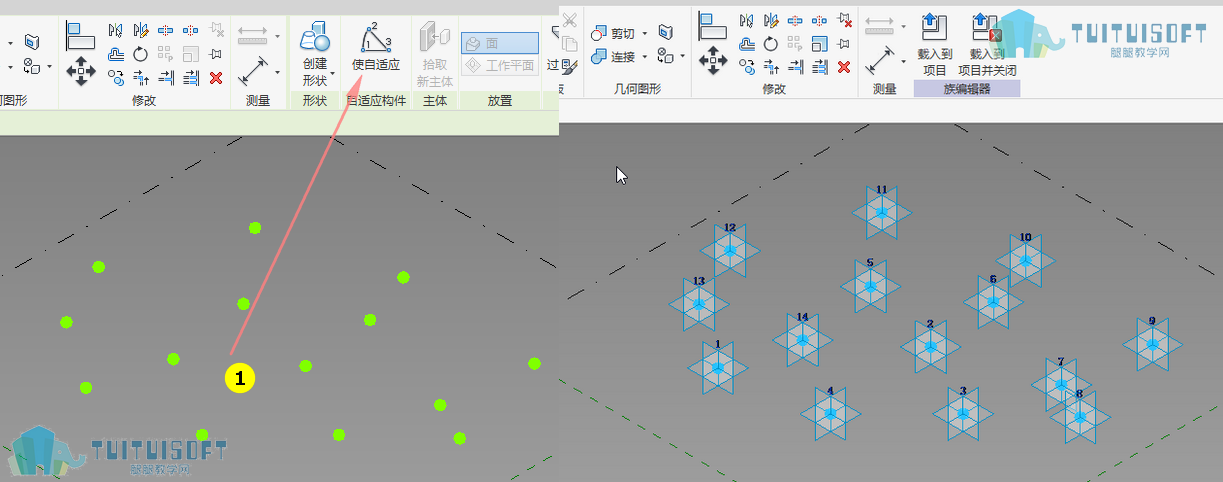Expand the 连接 dropdown arrow
The image size is (1223, 482).
[x=645, y=57]
